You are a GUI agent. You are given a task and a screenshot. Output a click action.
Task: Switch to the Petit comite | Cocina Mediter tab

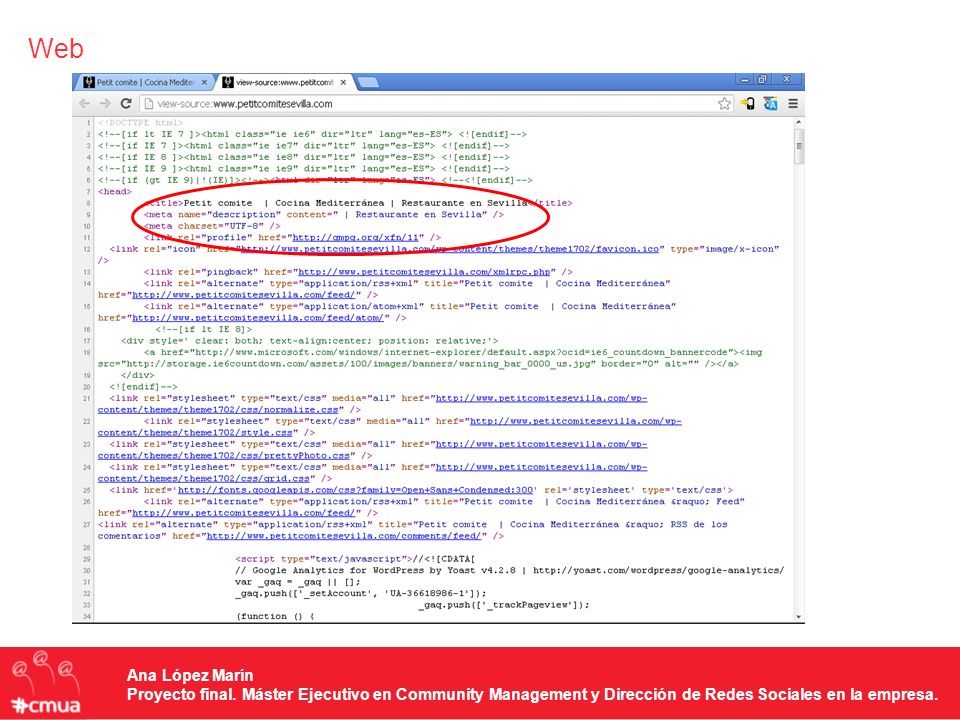click(144, 82)
